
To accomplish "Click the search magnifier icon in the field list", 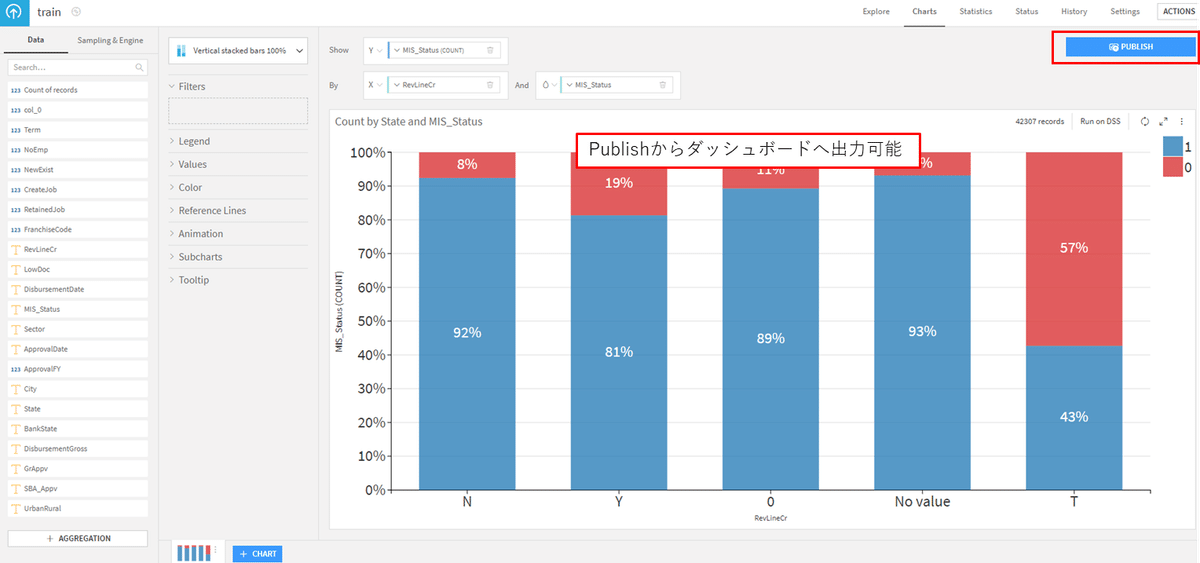I will click(x=140, y=67).
